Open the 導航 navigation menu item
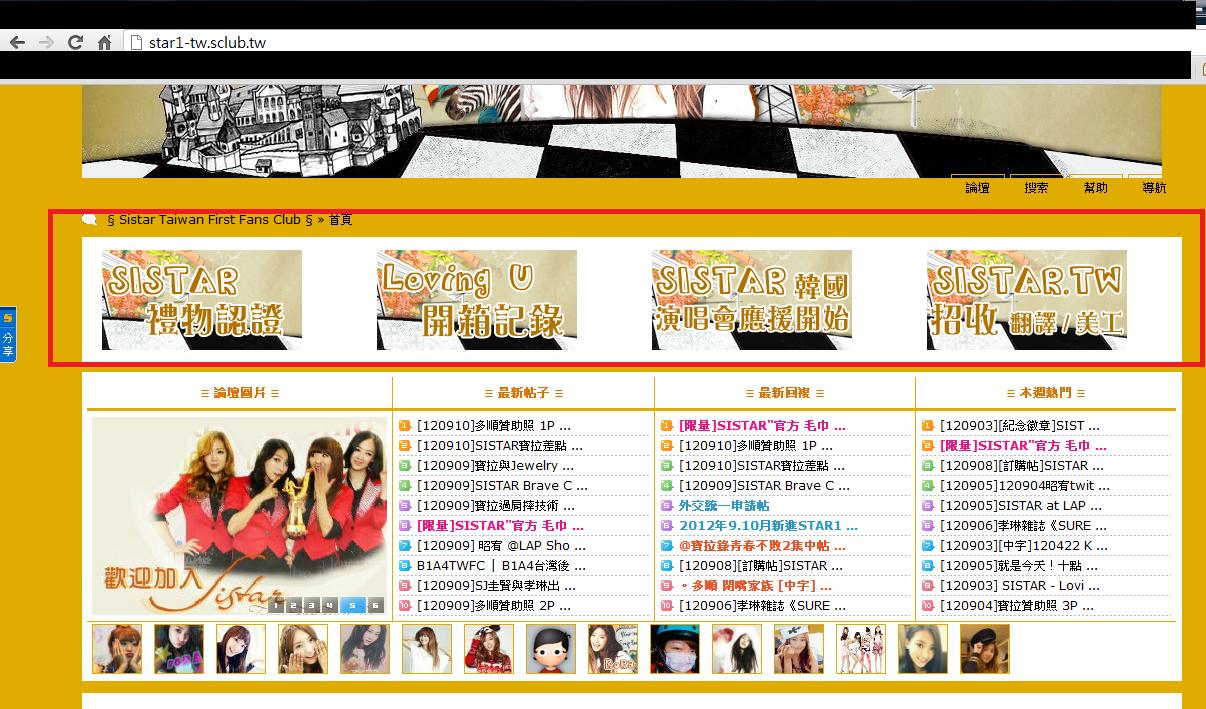This screenshot has width=1206, height=709. pos(1153,188)
